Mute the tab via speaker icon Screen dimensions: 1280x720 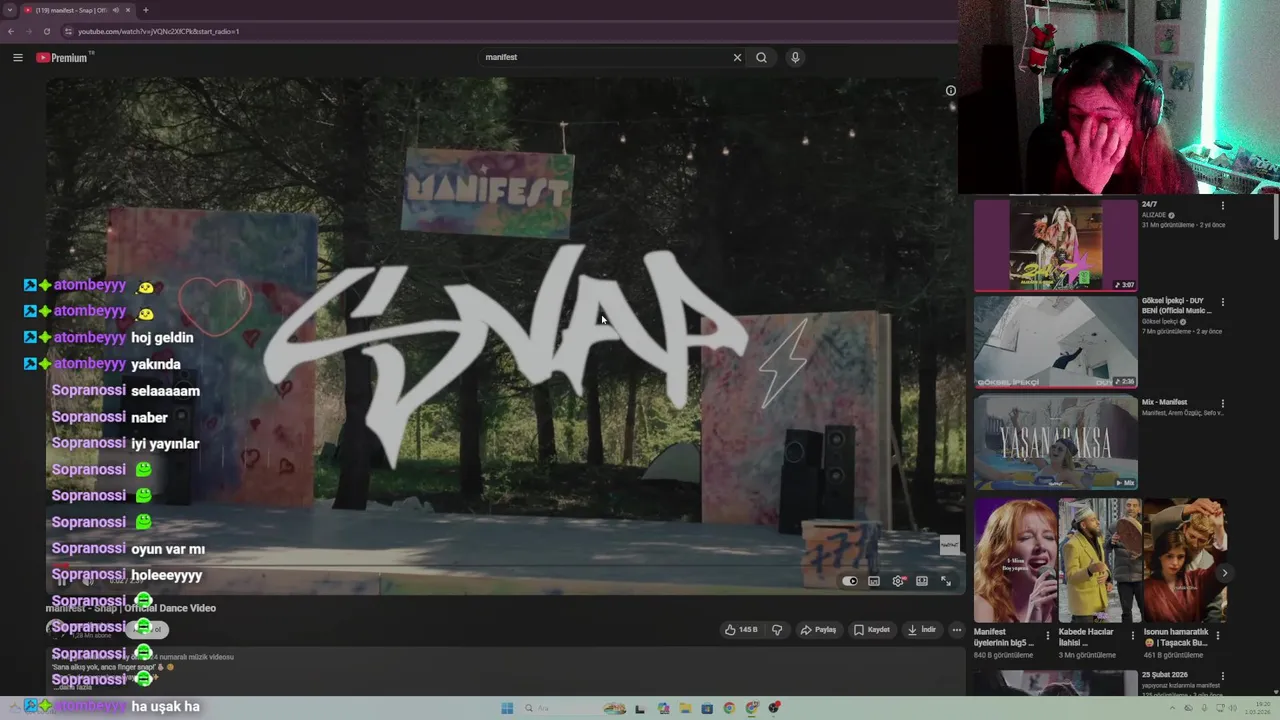pyautogui.click(x=115, y=10)
